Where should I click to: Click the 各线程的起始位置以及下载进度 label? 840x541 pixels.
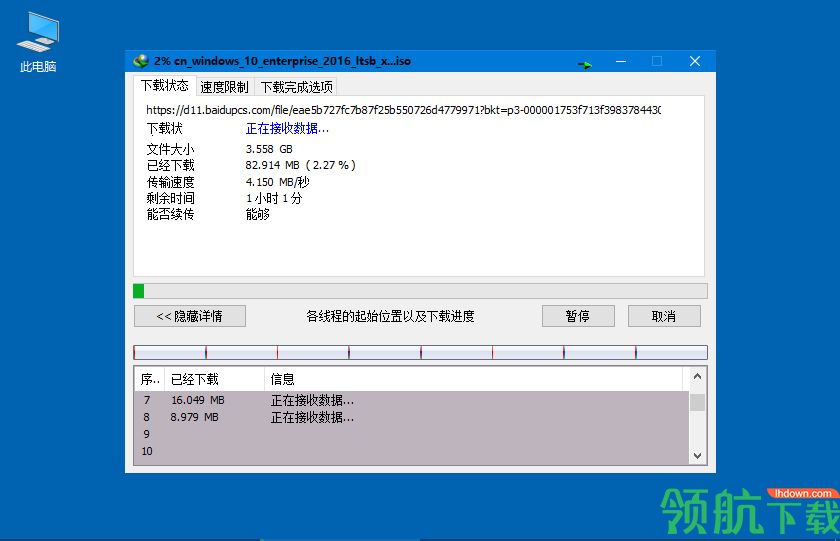coord(390,317)
